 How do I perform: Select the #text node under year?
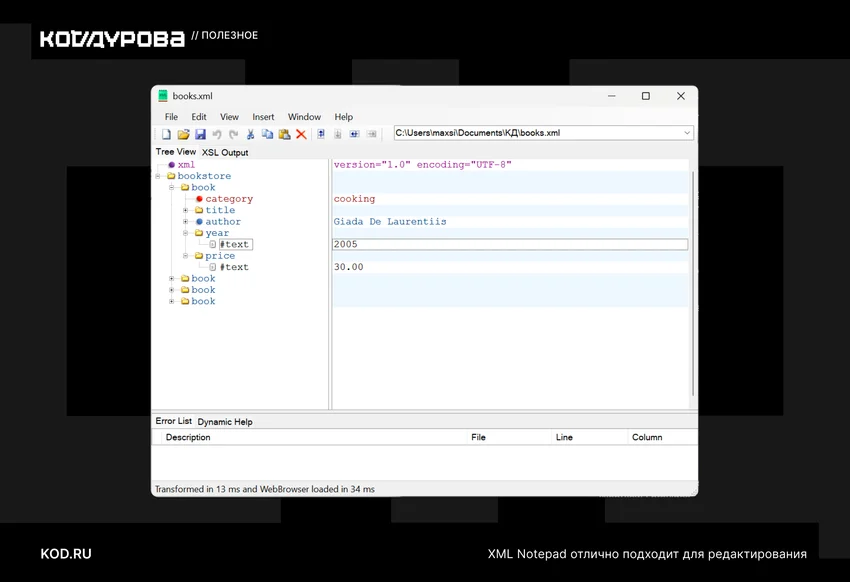point(235,244)
